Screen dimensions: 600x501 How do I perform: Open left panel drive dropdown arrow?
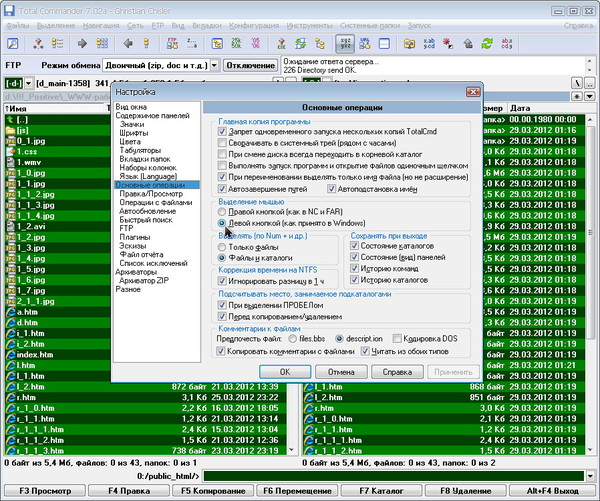click(28, 83)
